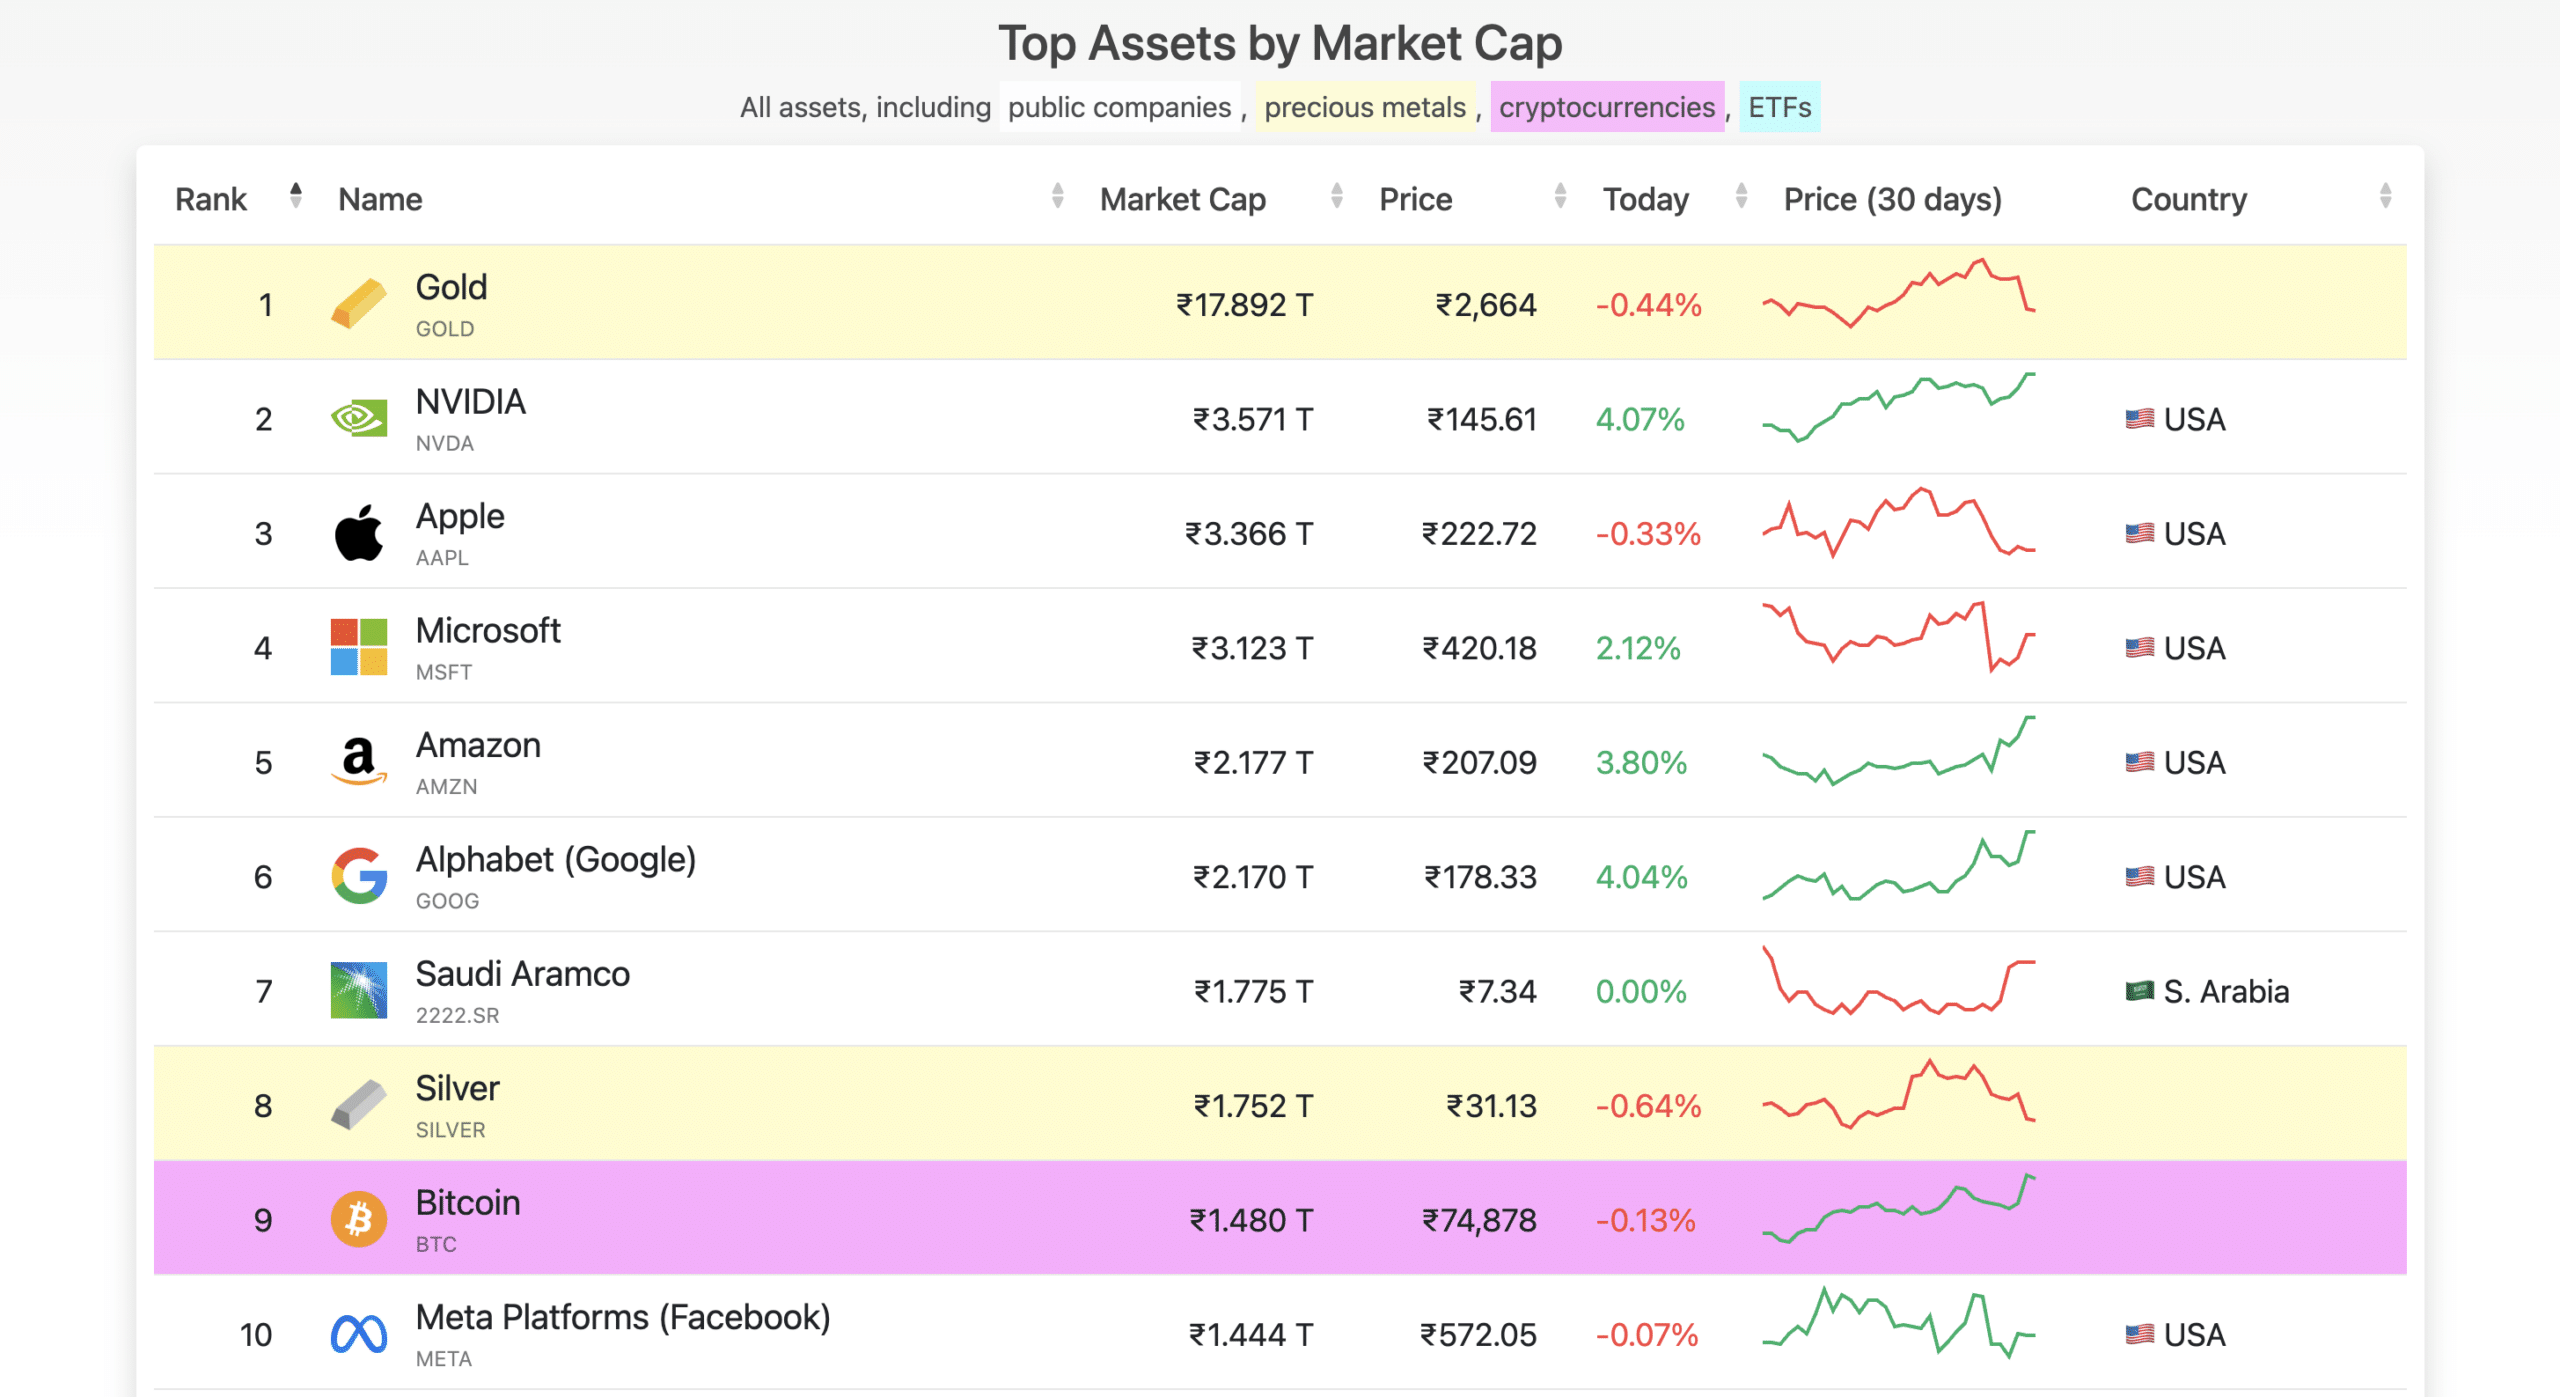Open the Amazon company page
Image resolution: width=2560 pixels, height=1397 pixels.
click(478, 745)
